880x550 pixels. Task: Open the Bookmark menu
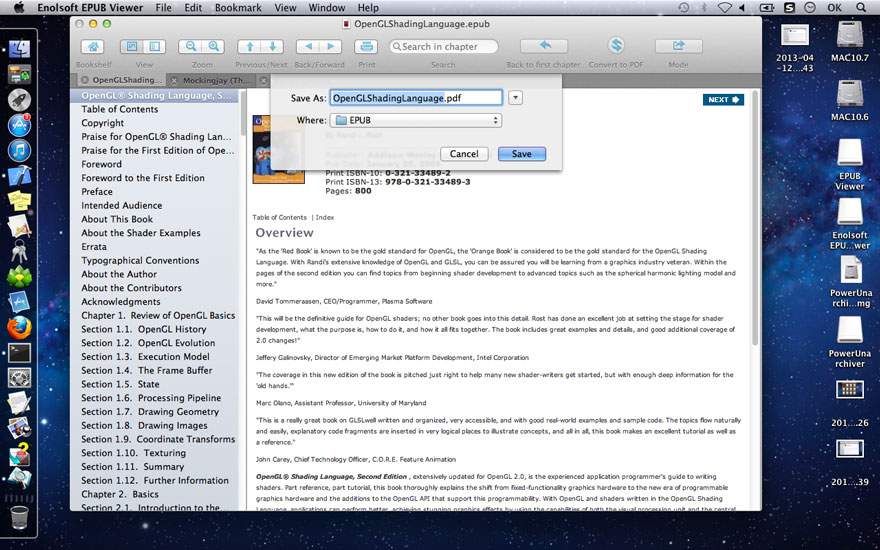(x=238, y=8)
